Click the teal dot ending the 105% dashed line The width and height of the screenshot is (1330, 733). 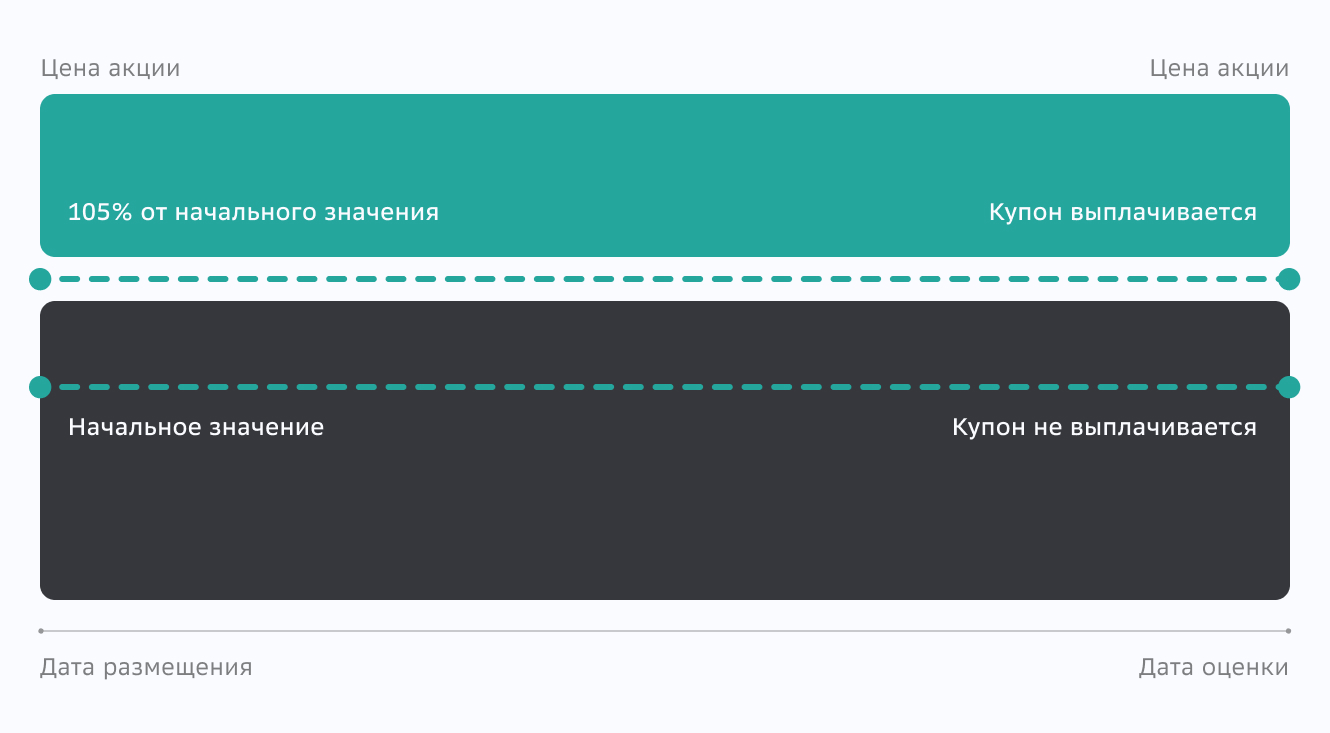click(x=1289, y=279)
